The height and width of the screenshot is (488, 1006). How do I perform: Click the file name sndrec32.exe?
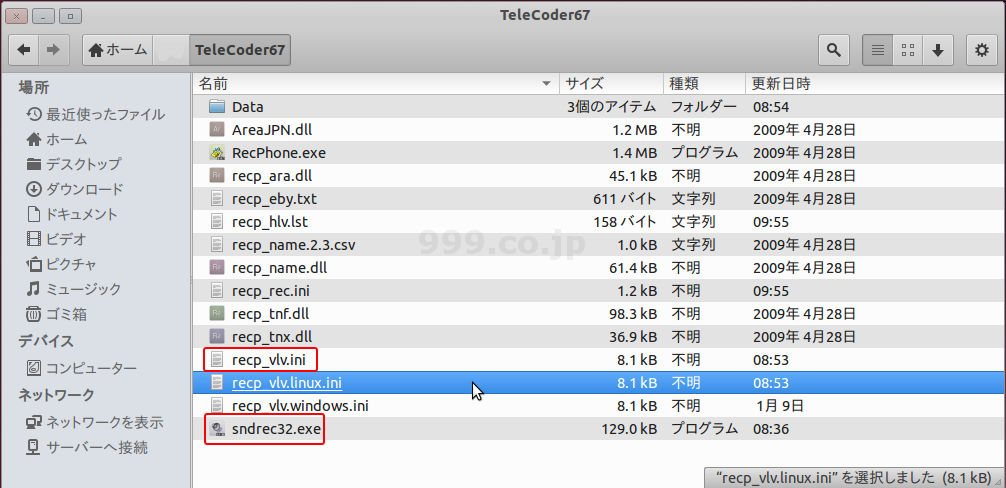point(276,429)
